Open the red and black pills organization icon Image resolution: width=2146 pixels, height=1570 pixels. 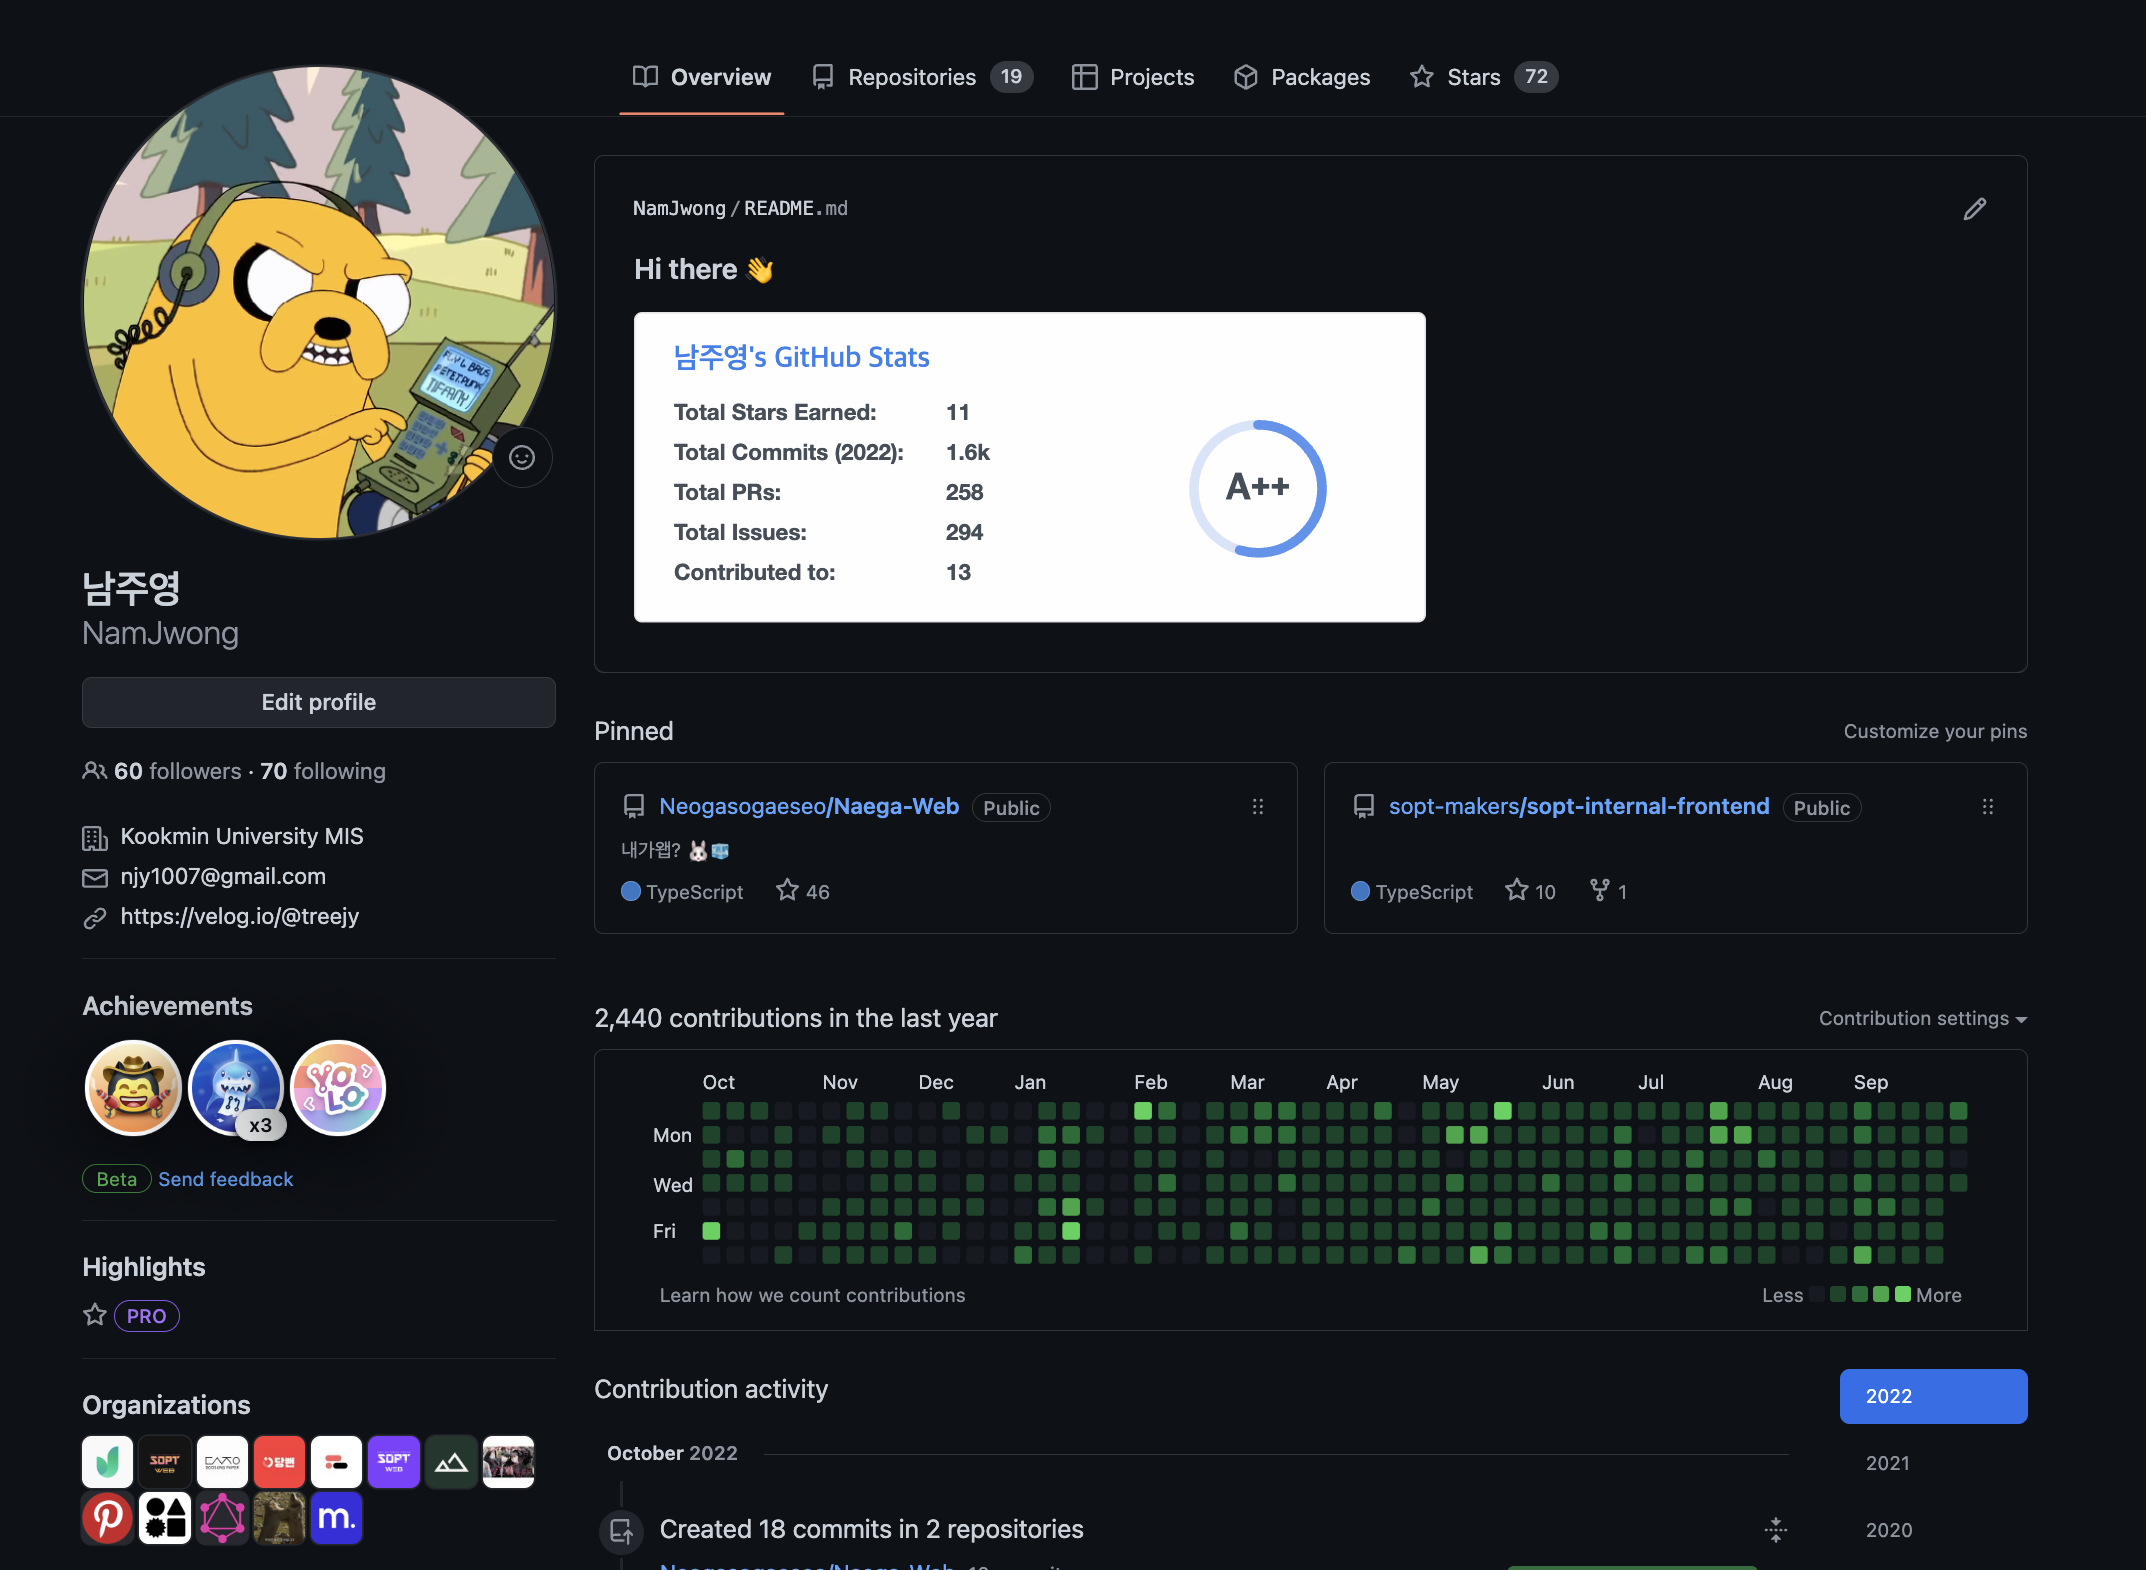336,1462
